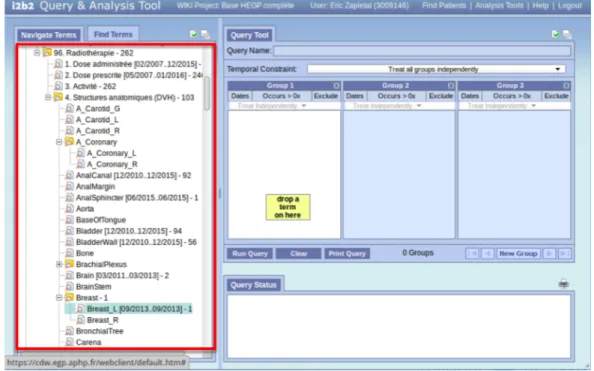Click the window icon beside Query Tool green check

coord(567,34)
